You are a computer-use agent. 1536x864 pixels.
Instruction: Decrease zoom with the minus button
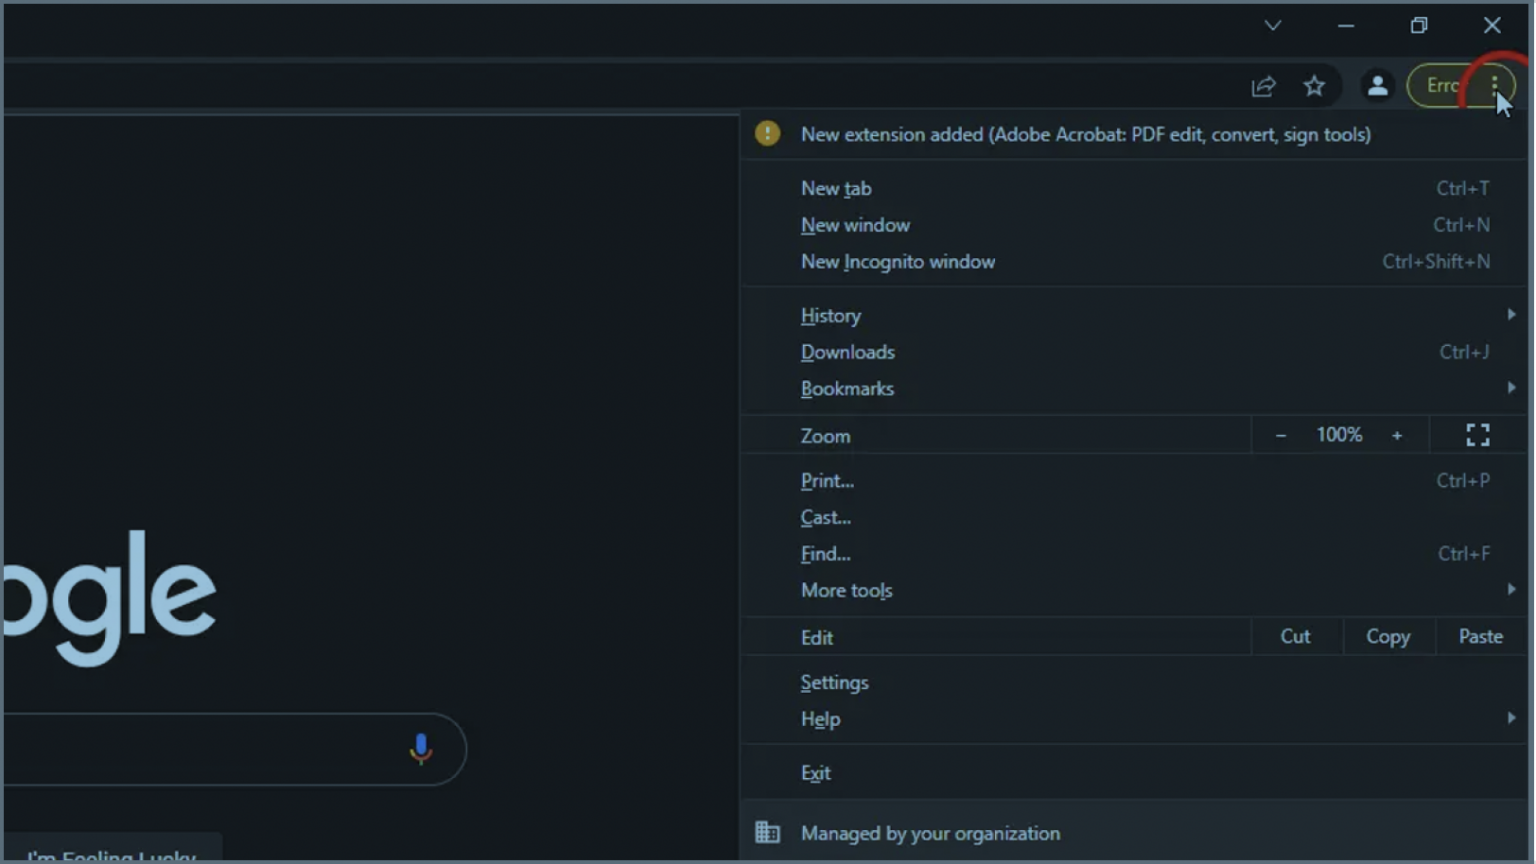click(1280, 435)
